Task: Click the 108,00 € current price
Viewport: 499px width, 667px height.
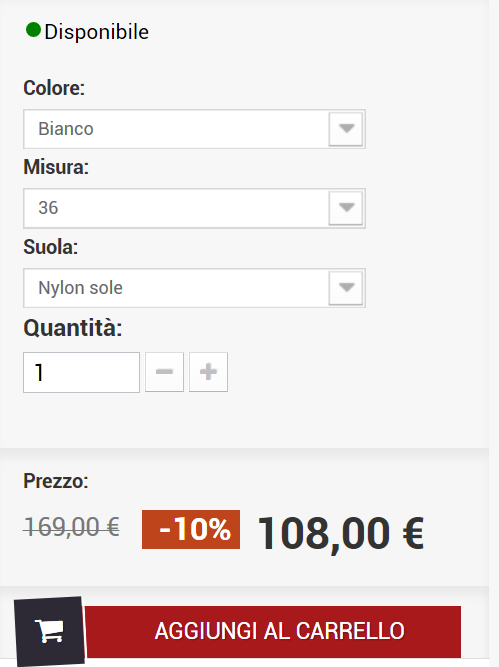Action: (x=341, y=533)
